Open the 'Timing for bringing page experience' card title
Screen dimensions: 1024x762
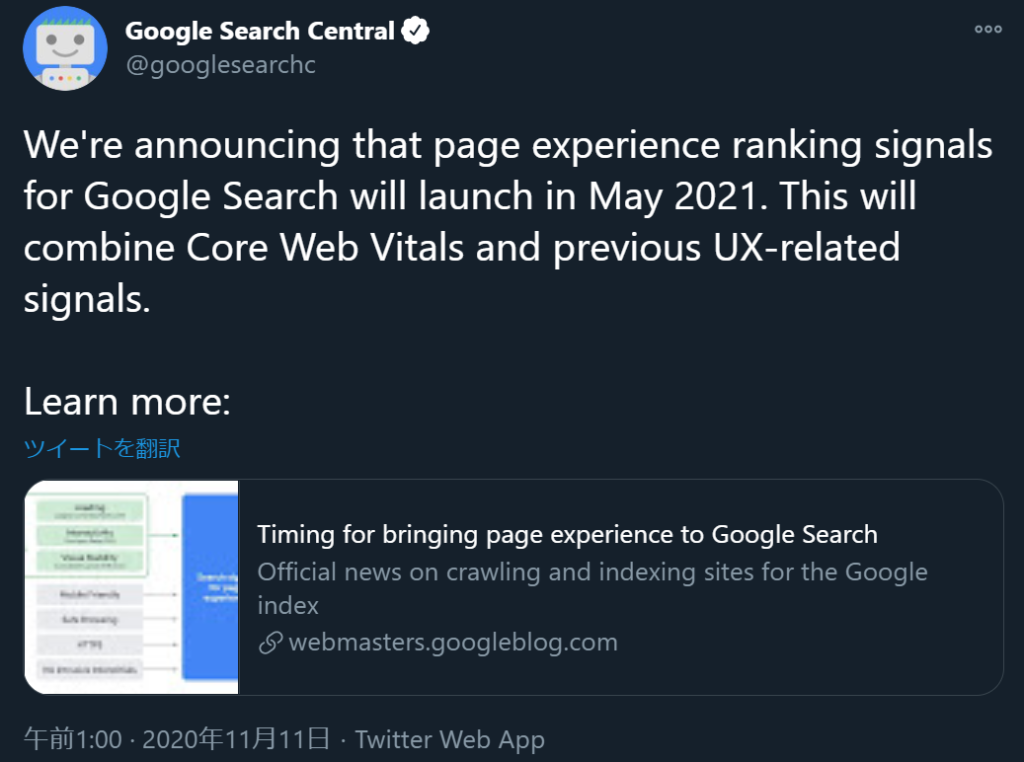567,535
